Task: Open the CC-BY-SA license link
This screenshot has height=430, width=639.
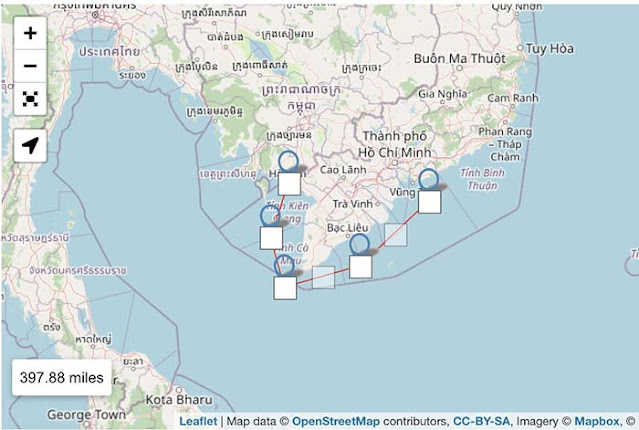Action: click(481, 421)
